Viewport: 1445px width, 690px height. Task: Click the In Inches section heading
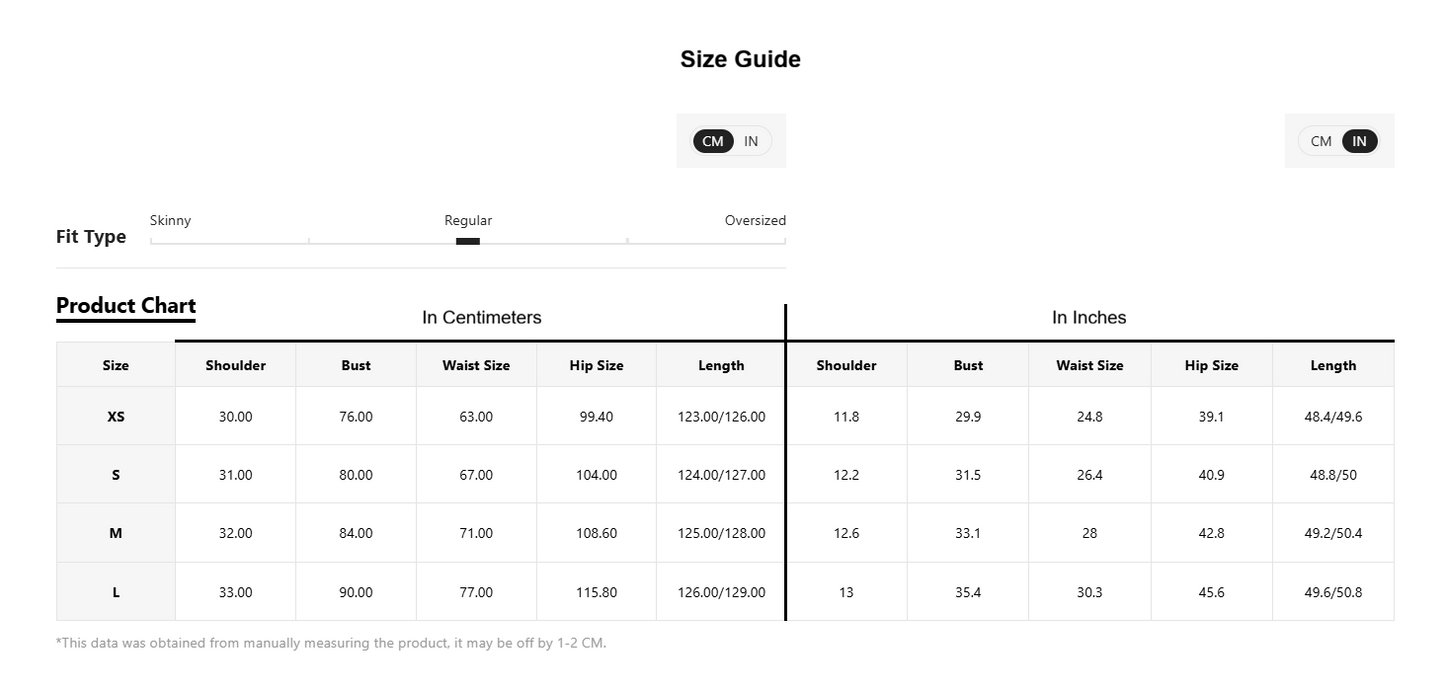1089,317
